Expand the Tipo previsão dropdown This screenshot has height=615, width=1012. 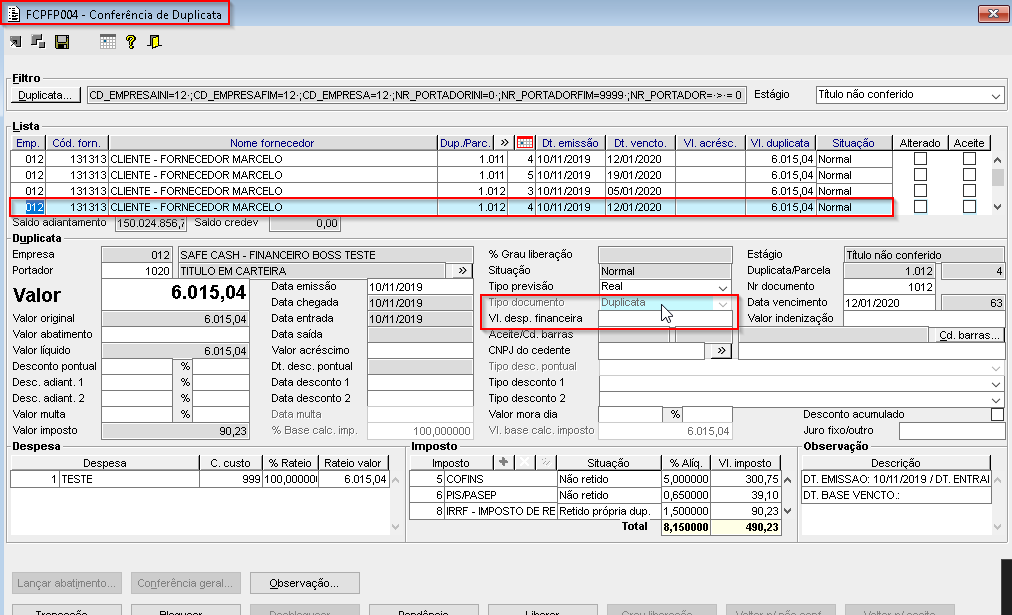pos(723,287)
